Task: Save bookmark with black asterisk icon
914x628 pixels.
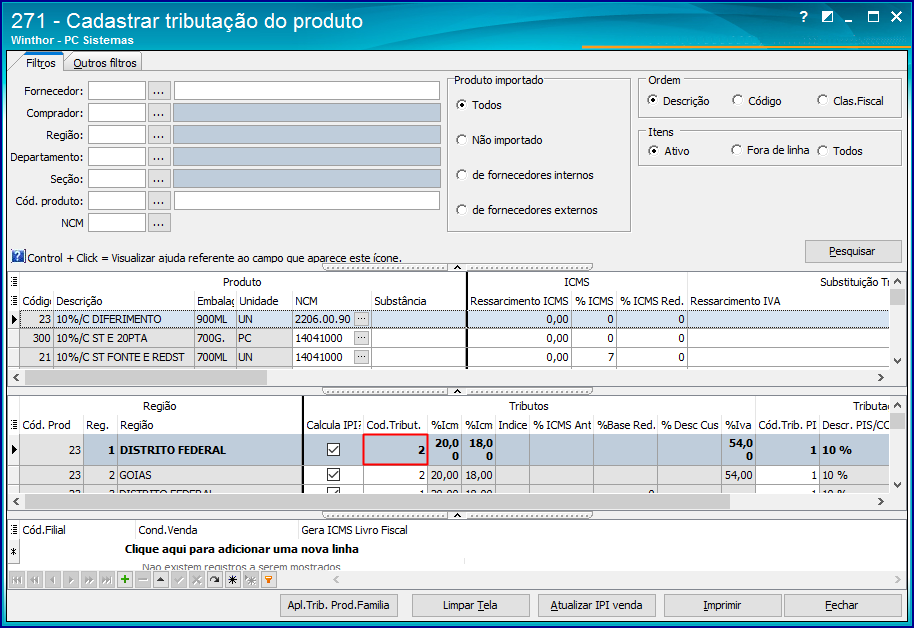Action: coord(233,580)
